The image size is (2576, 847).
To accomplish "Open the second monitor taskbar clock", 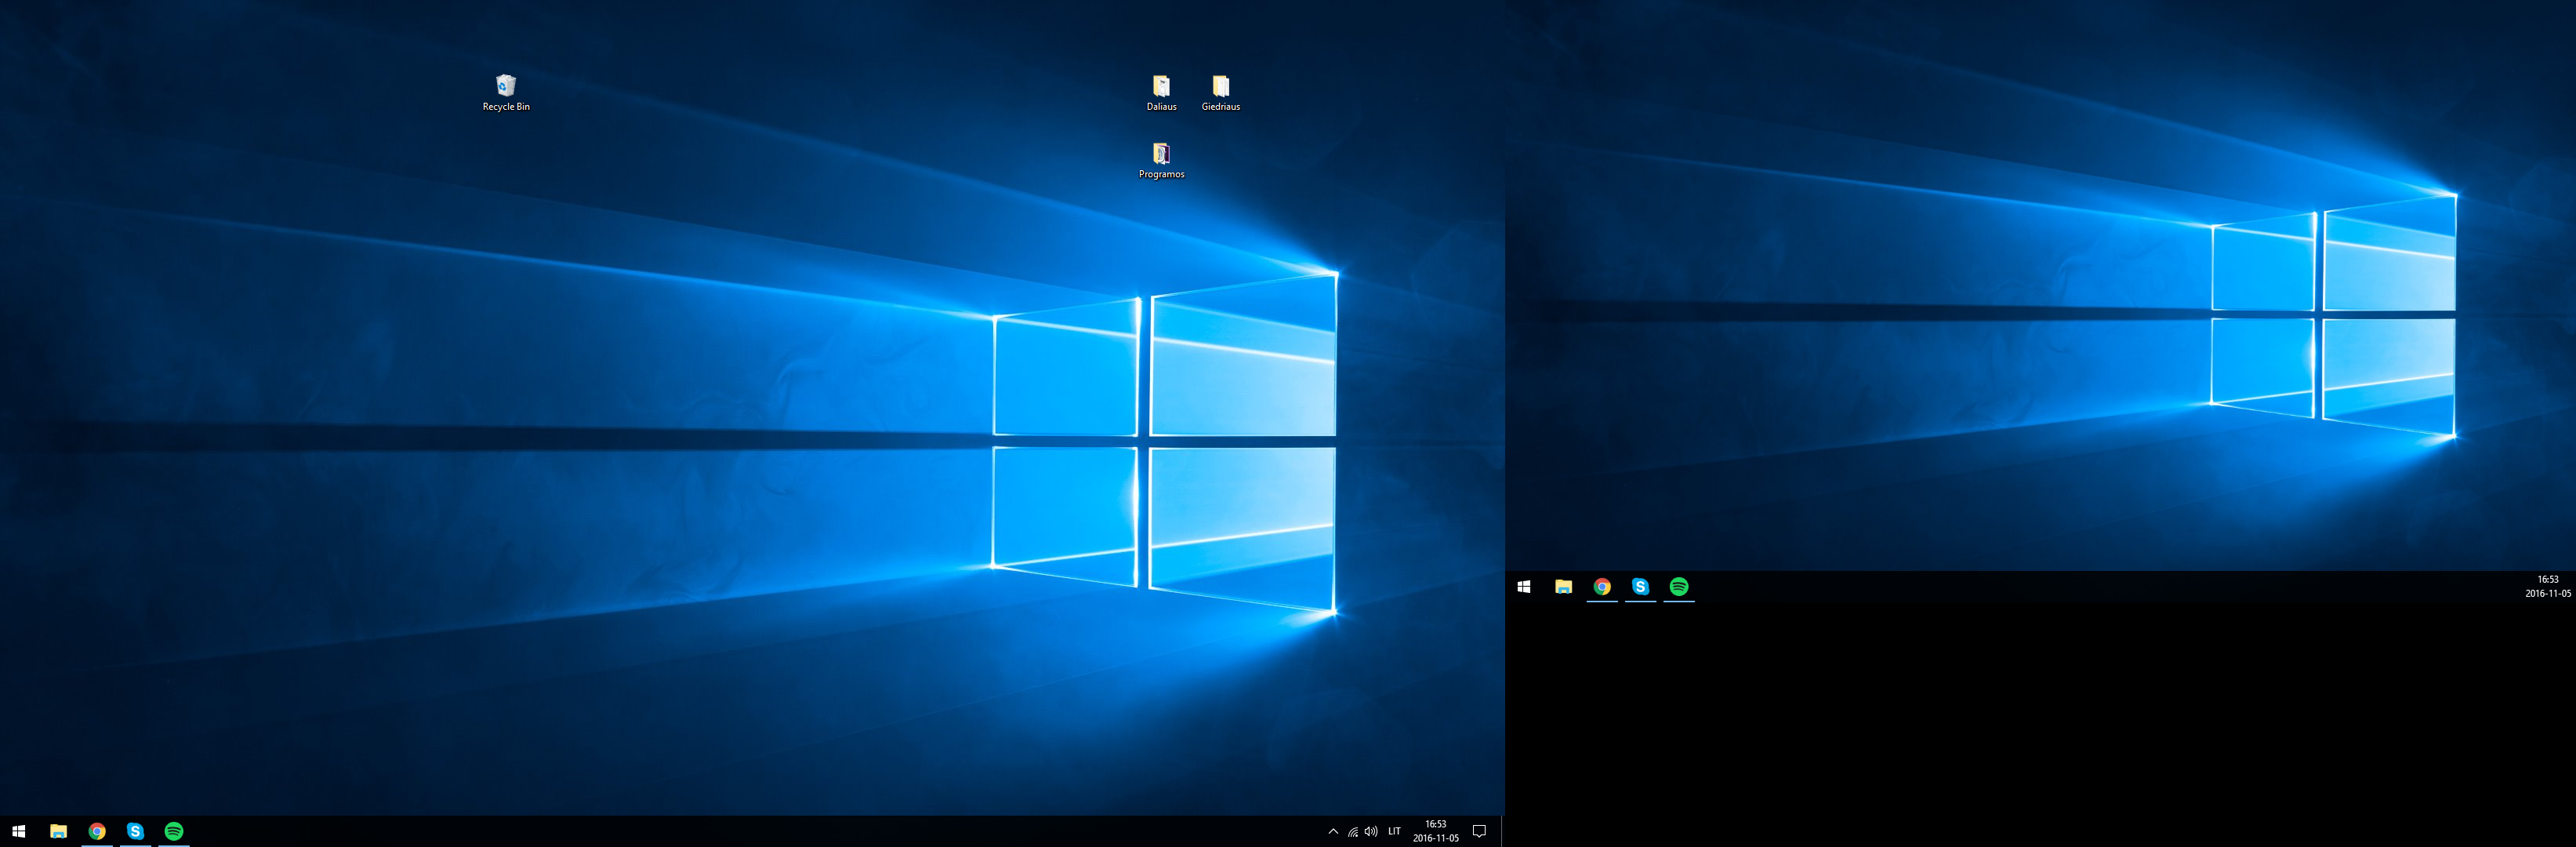I will (2547, 586).
